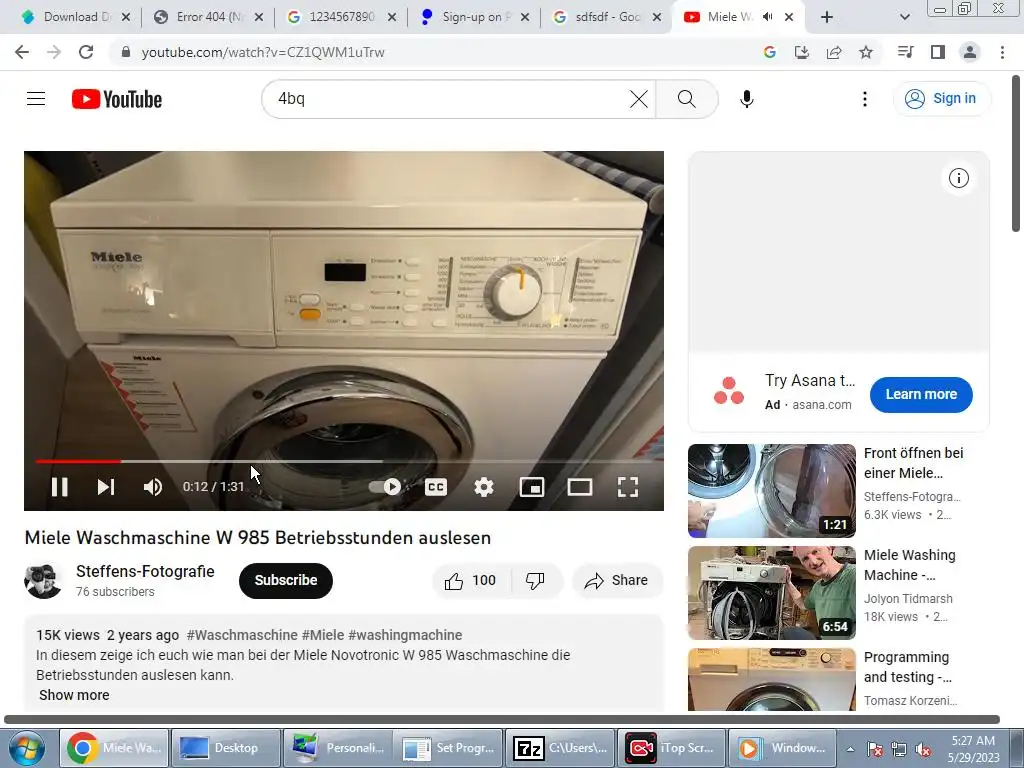
Task: Go back in the browser
Action: [x=22, y=52]
